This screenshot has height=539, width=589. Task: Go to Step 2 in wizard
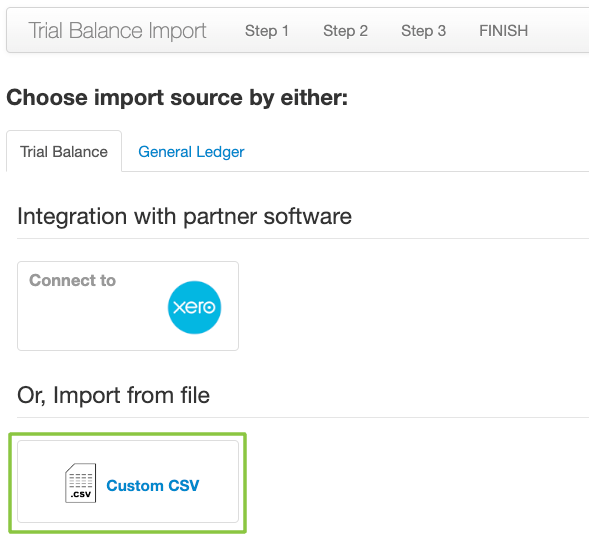pos(346,31)
